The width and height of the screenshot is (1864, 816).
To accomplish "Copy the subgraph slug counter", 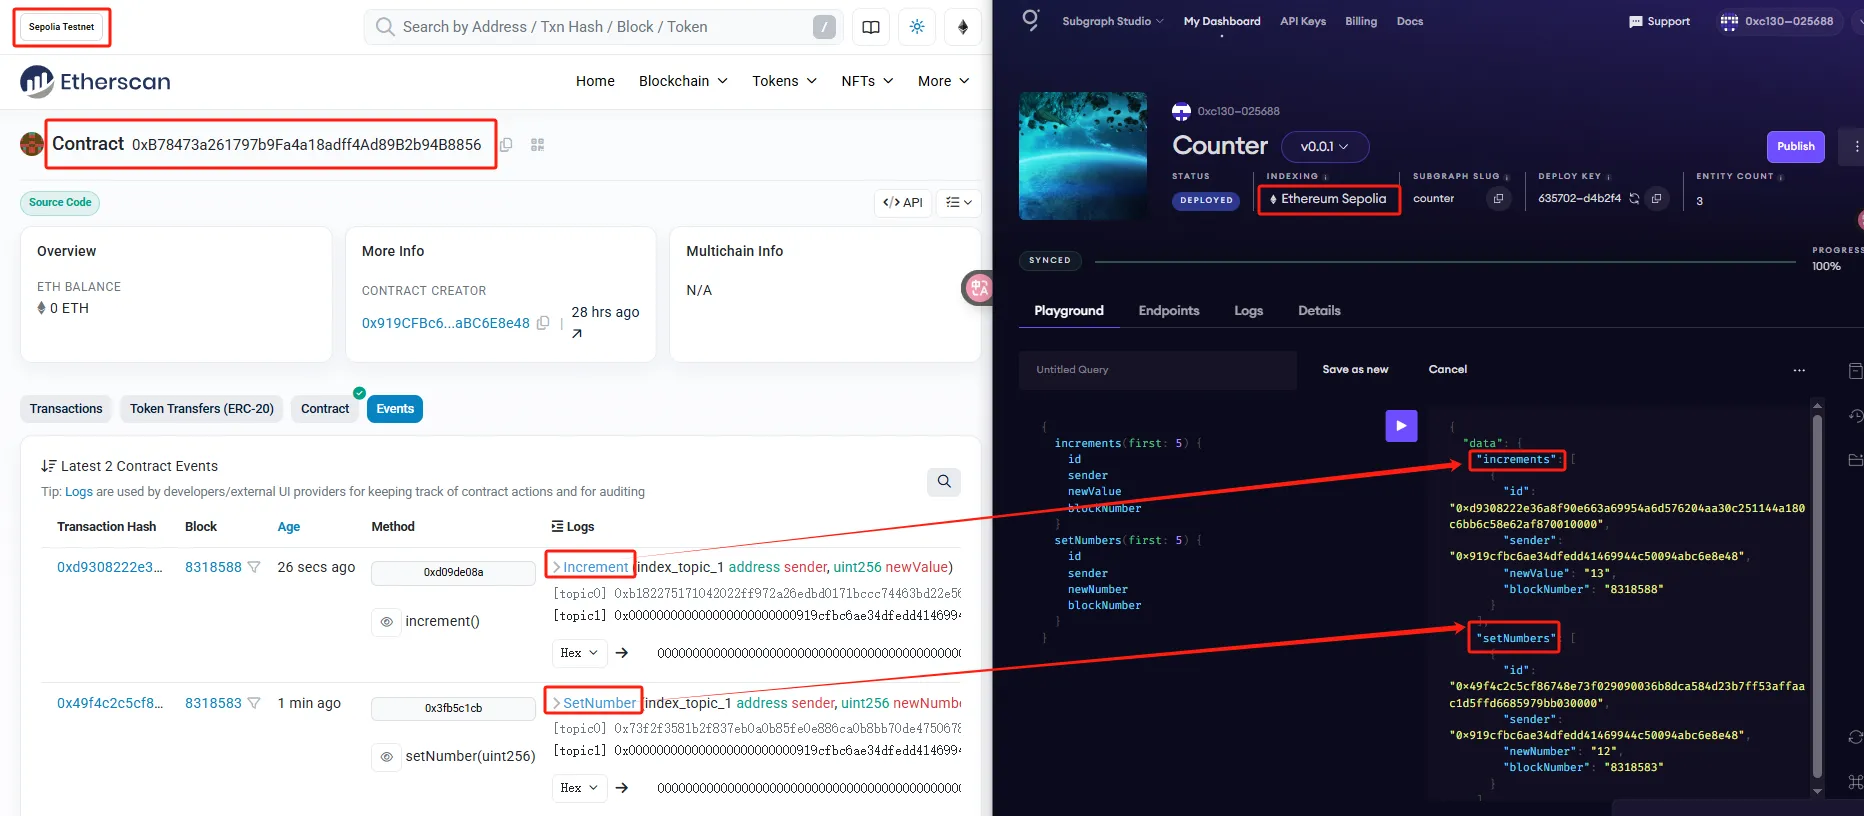I will coord(1498,199).
